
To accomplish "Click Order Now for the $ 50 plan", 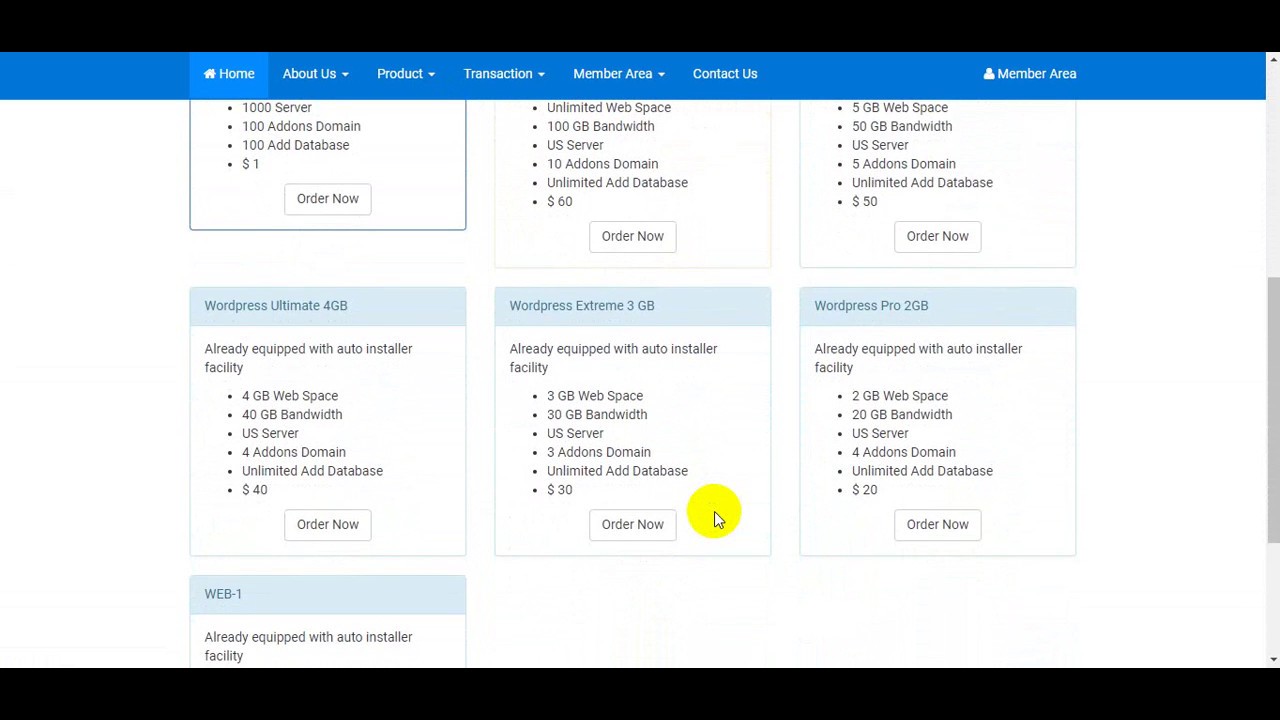I will [937, 237].
